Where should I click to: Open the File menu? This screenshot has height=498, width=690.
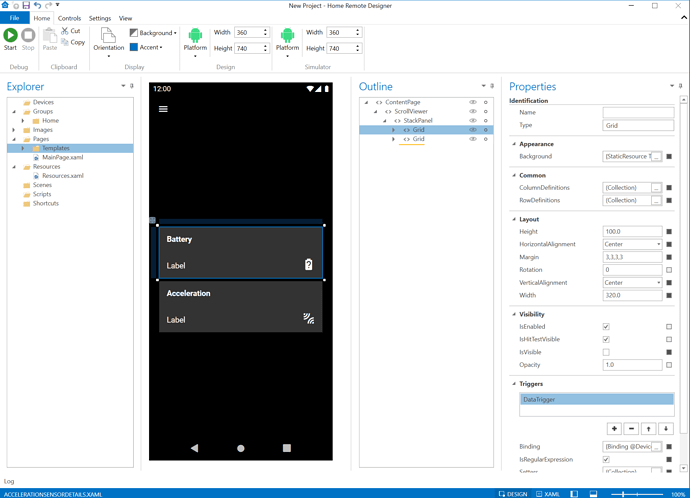(x=15, y=18)
